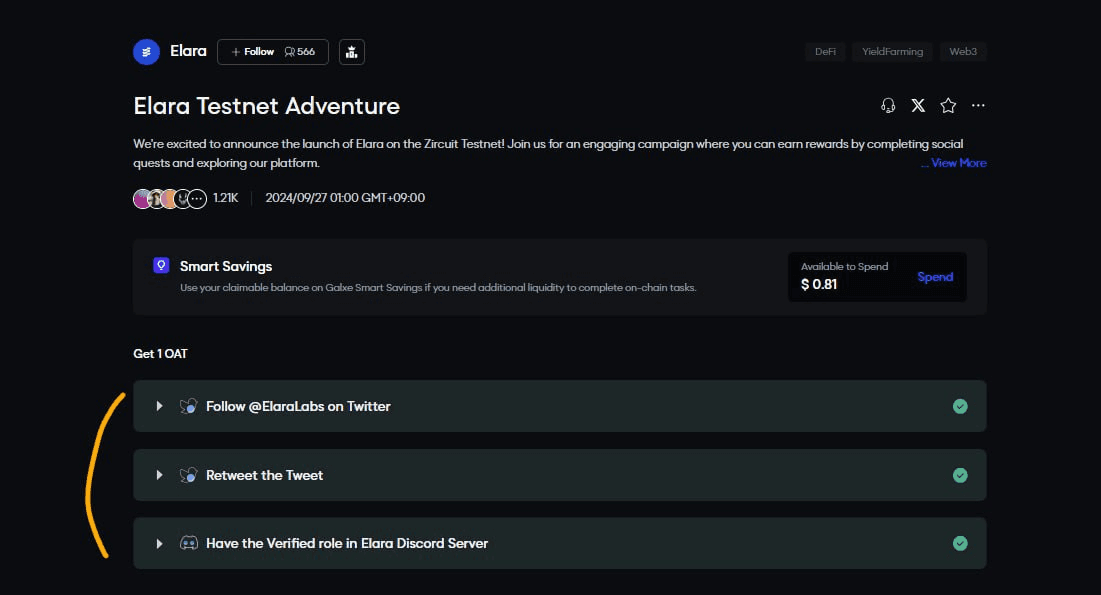Click green checkmark on Follow @ElaraLabs task

pos(960,406)
